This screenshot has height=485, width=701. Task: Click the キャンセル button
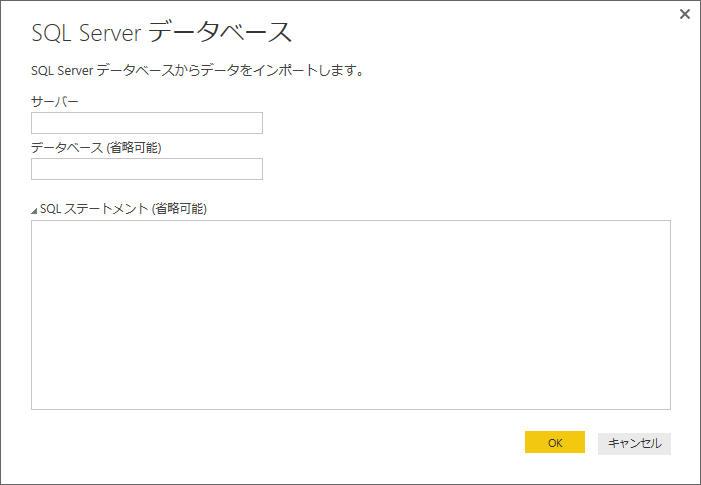pos(634,443)
